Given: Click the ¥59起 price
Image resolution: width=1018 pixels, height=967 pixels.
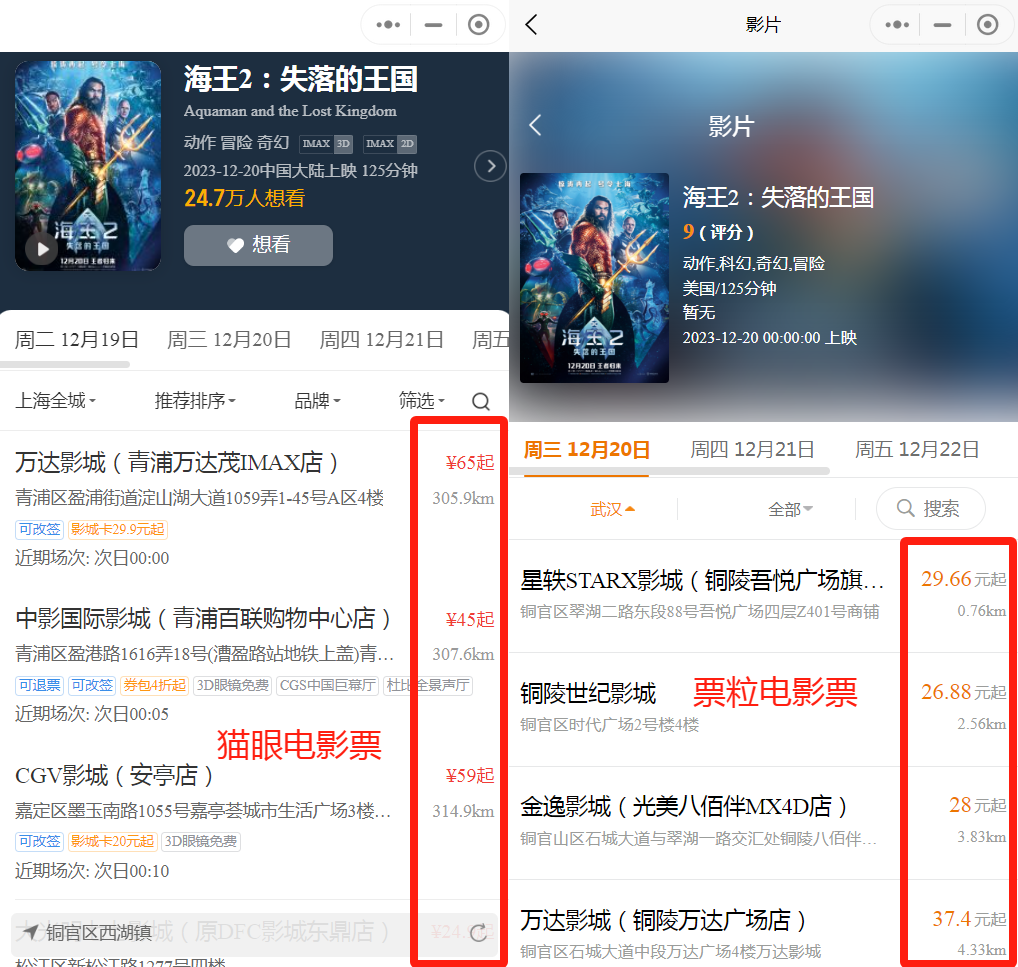Looking at the screenshot, I should pyautogui.click(x=469, y=775).
